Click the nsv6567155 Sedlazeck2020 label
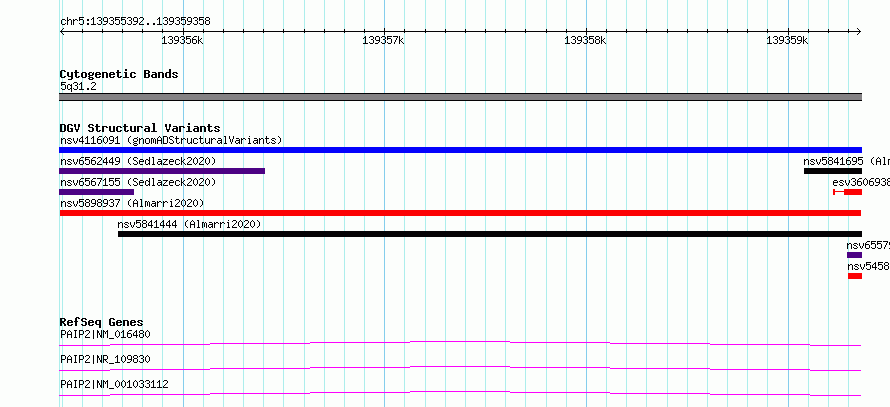890x407 pixels. tap(138, 182)
